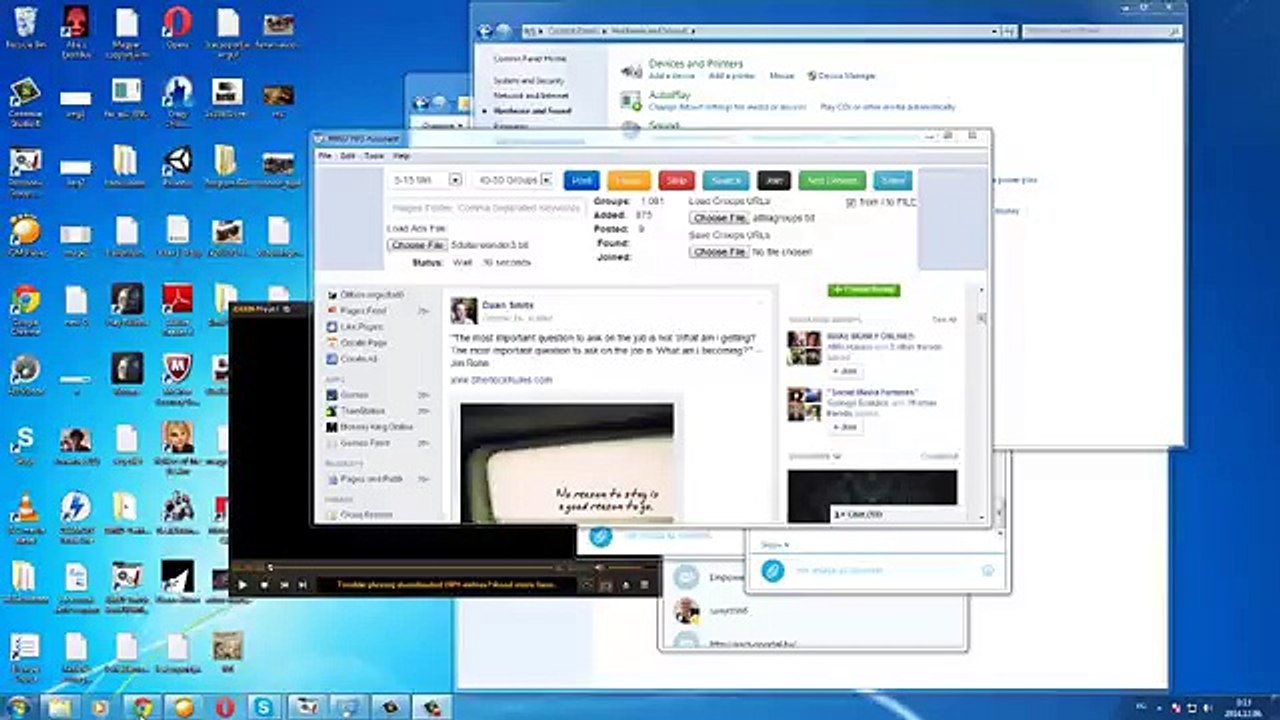This screenshot has width=1280, height=720.
Task: Open the VLC media player desktop icon
Action: coord(25,519)
